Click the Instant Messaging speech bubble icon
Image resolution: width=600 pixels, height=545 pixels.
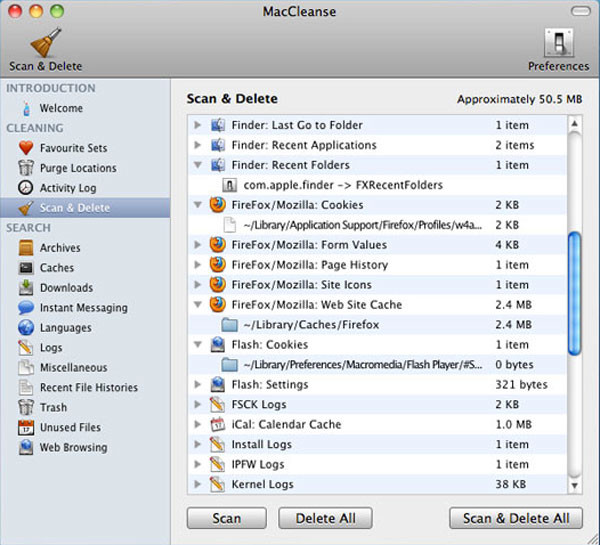[26, 307]
